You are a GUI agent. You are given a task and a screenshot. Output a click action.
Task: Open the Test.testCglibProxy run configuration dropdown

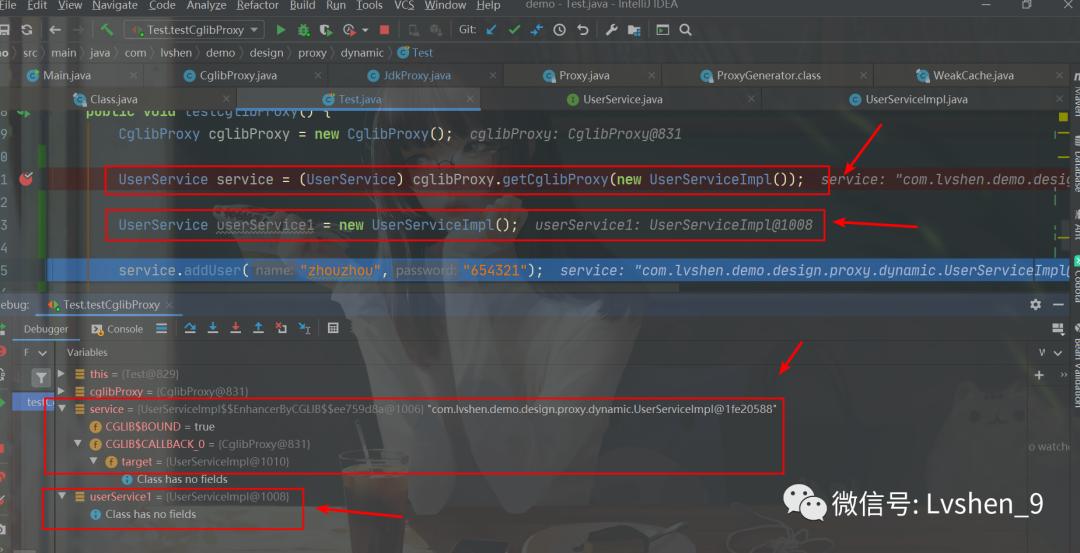point(195,30)
